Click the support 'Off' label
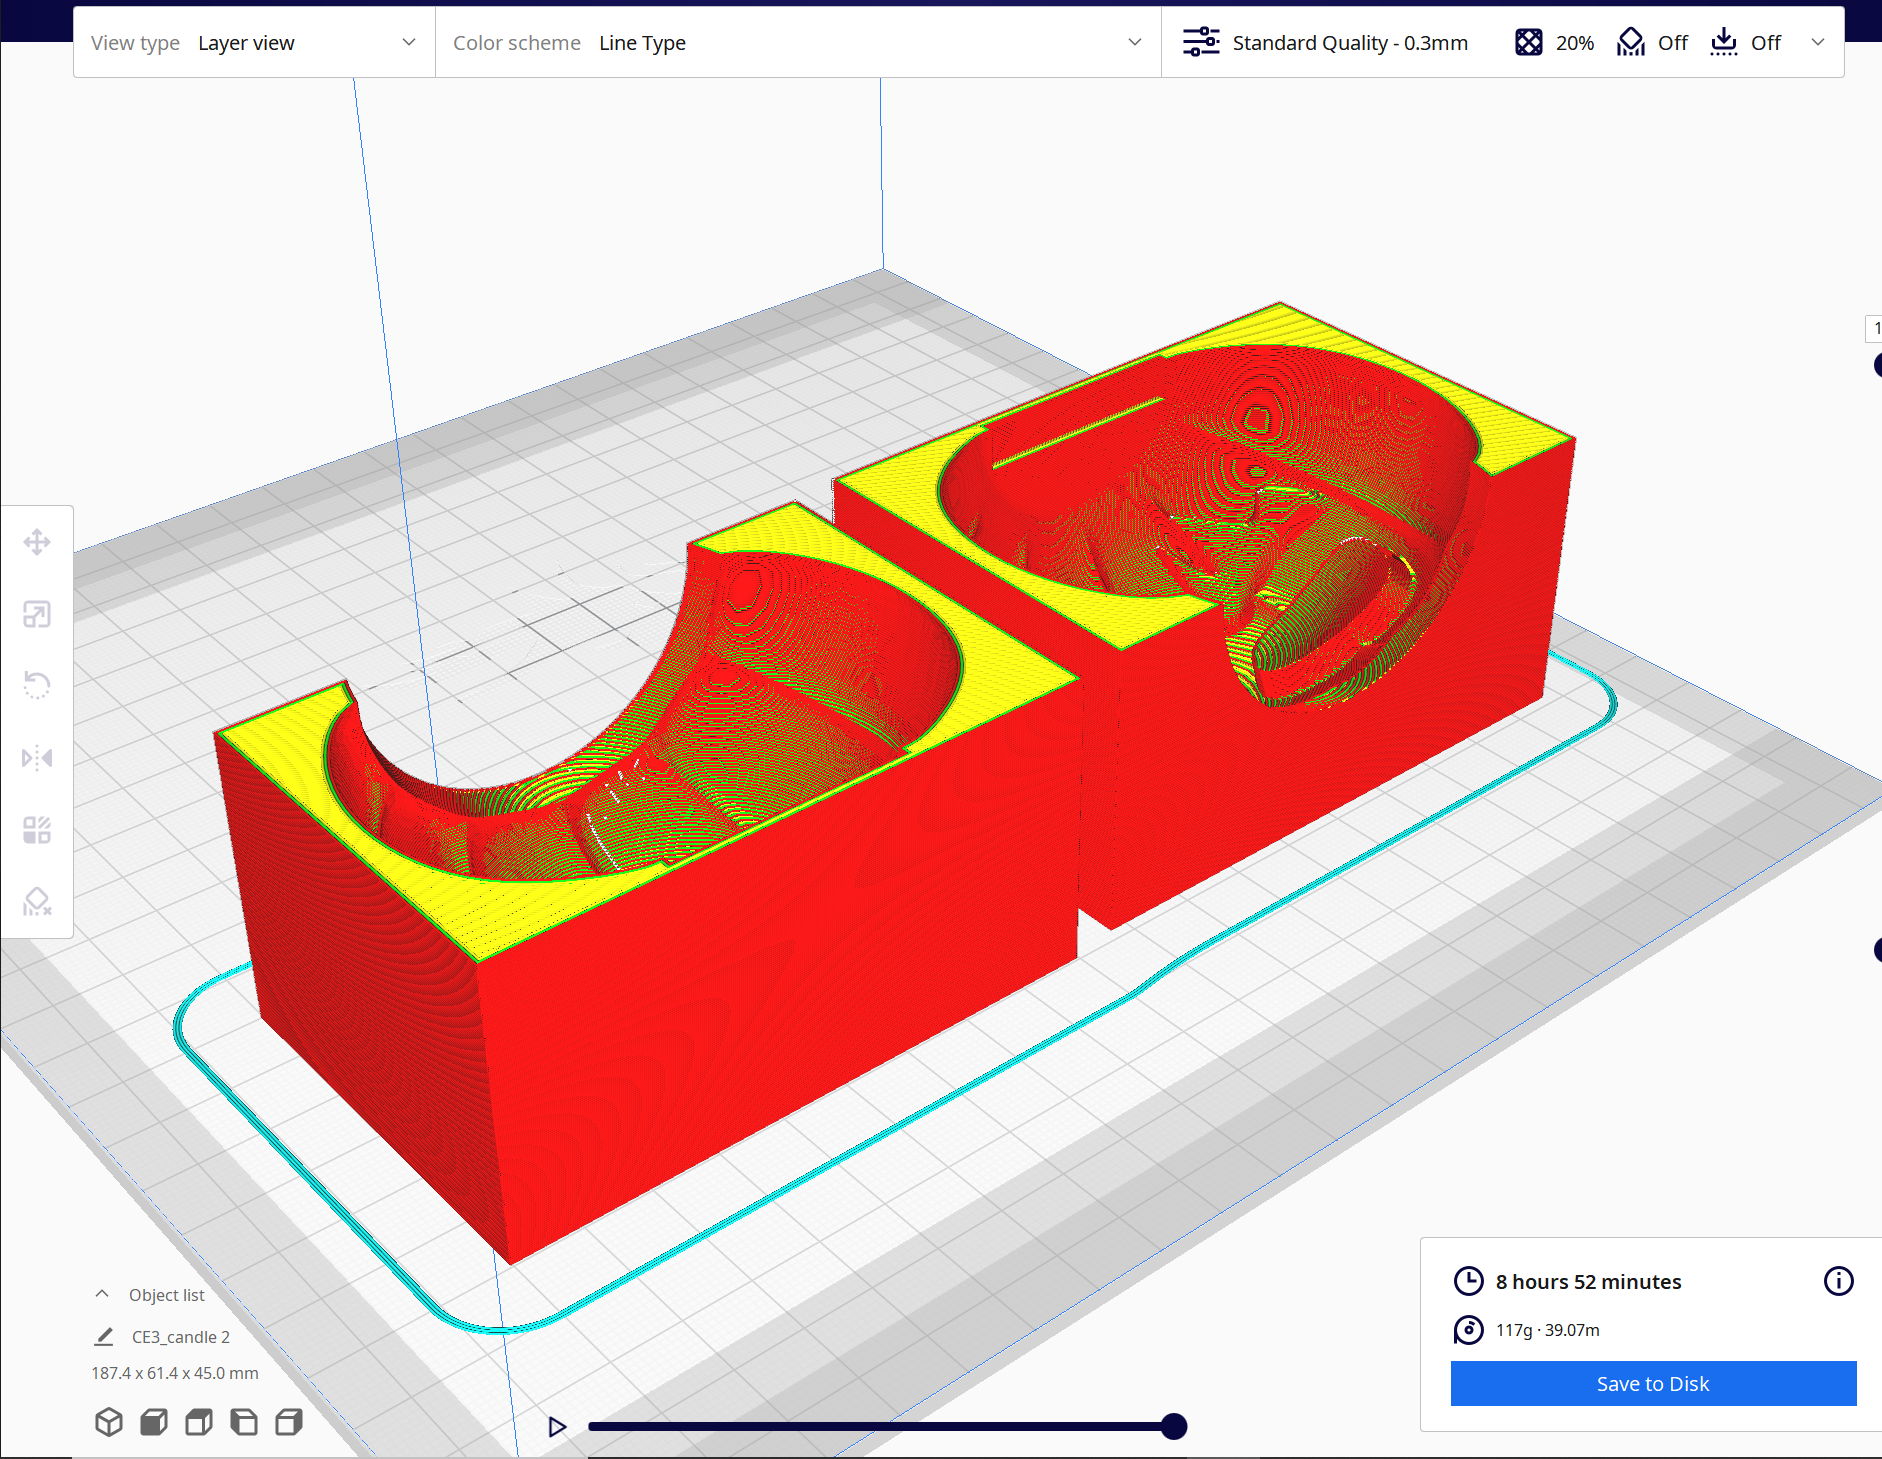 pos(1672,43)
